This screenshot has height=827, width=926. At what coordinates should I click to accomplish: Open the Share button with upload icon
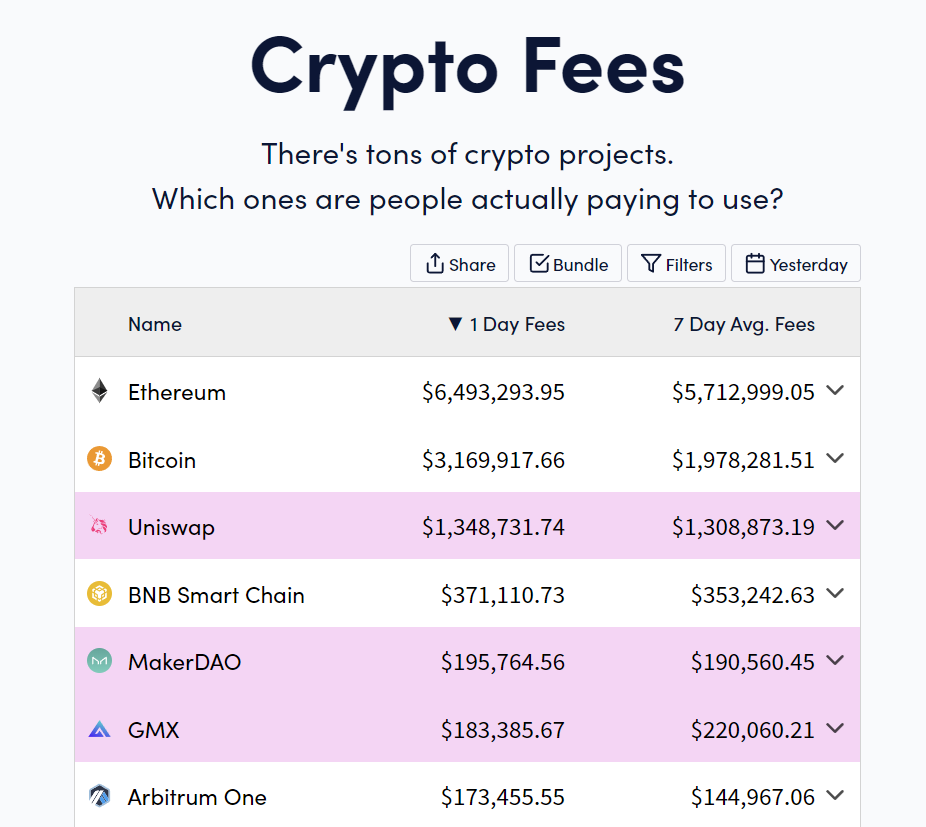(x=459, y=263)
